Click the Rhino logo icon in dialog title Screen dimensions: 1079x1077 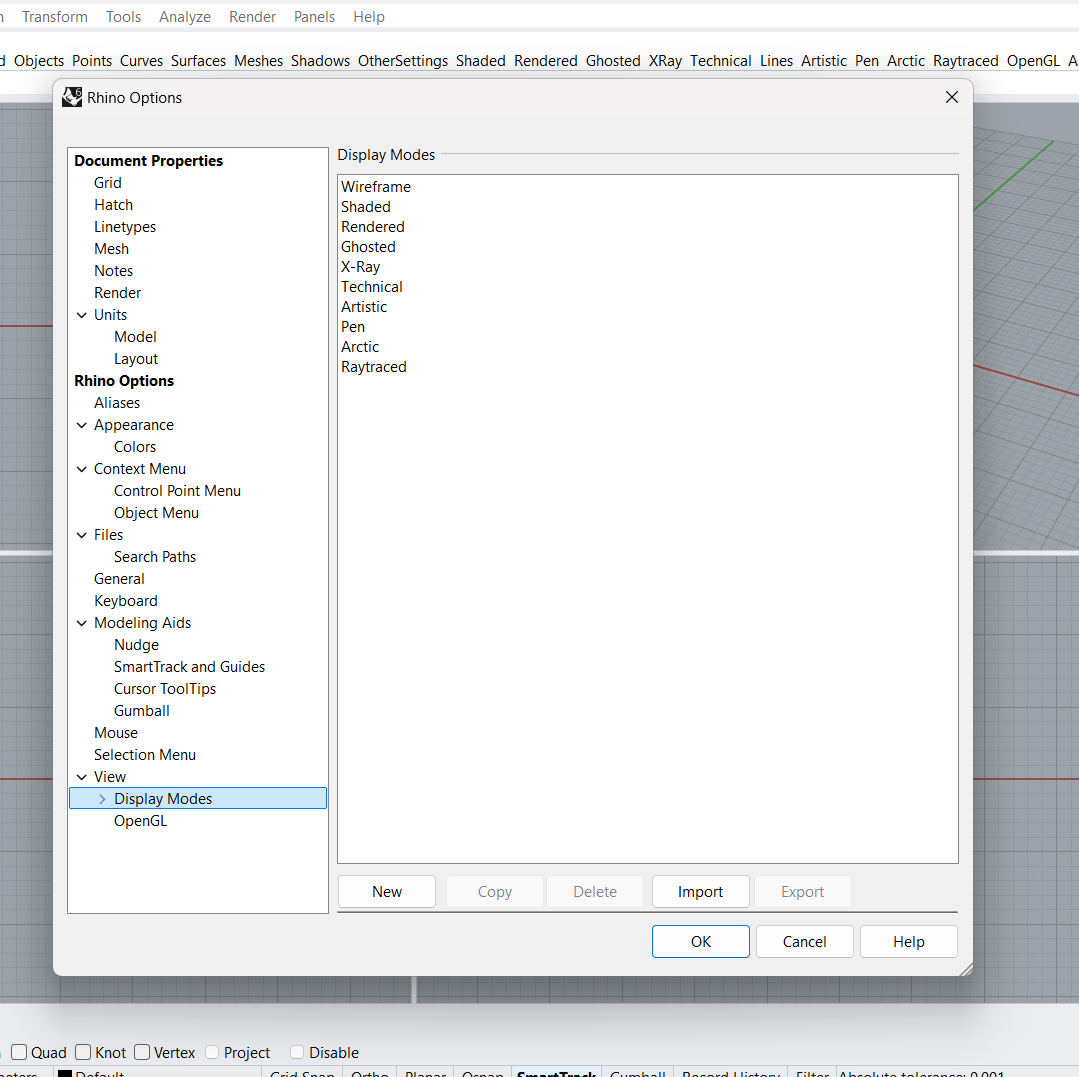72,97
